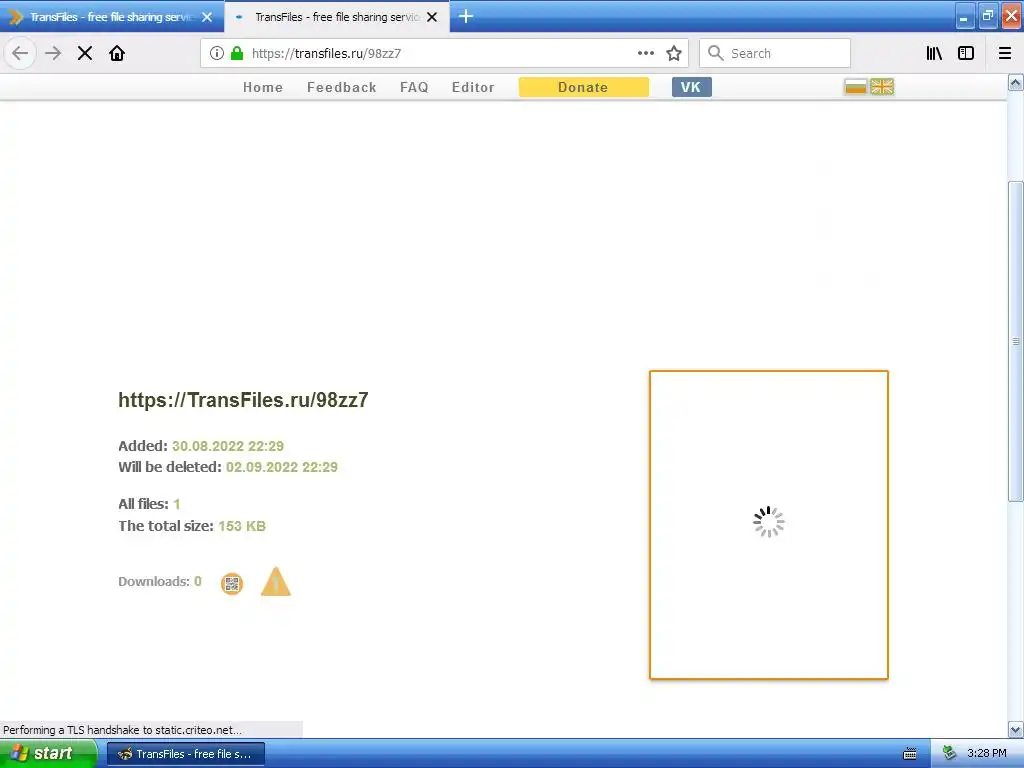Open the Editor page

(473, 88)
